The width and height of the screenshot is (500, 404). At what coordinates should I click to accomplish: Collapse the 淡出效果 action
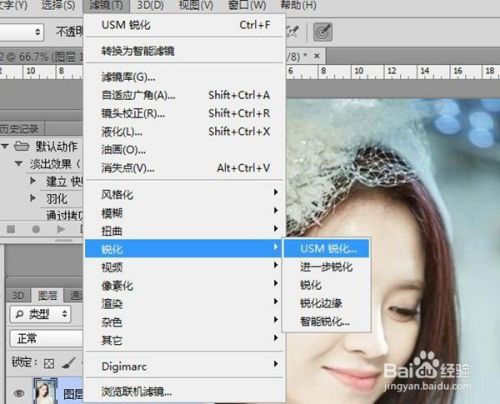tap(19, 164)
